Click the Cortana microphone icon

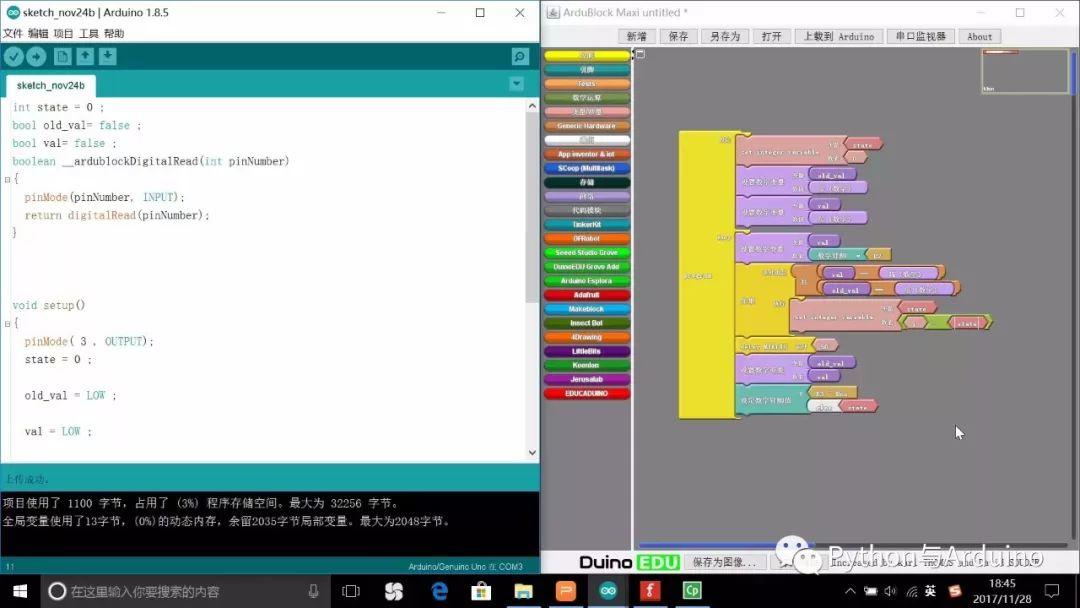point(313,591)
